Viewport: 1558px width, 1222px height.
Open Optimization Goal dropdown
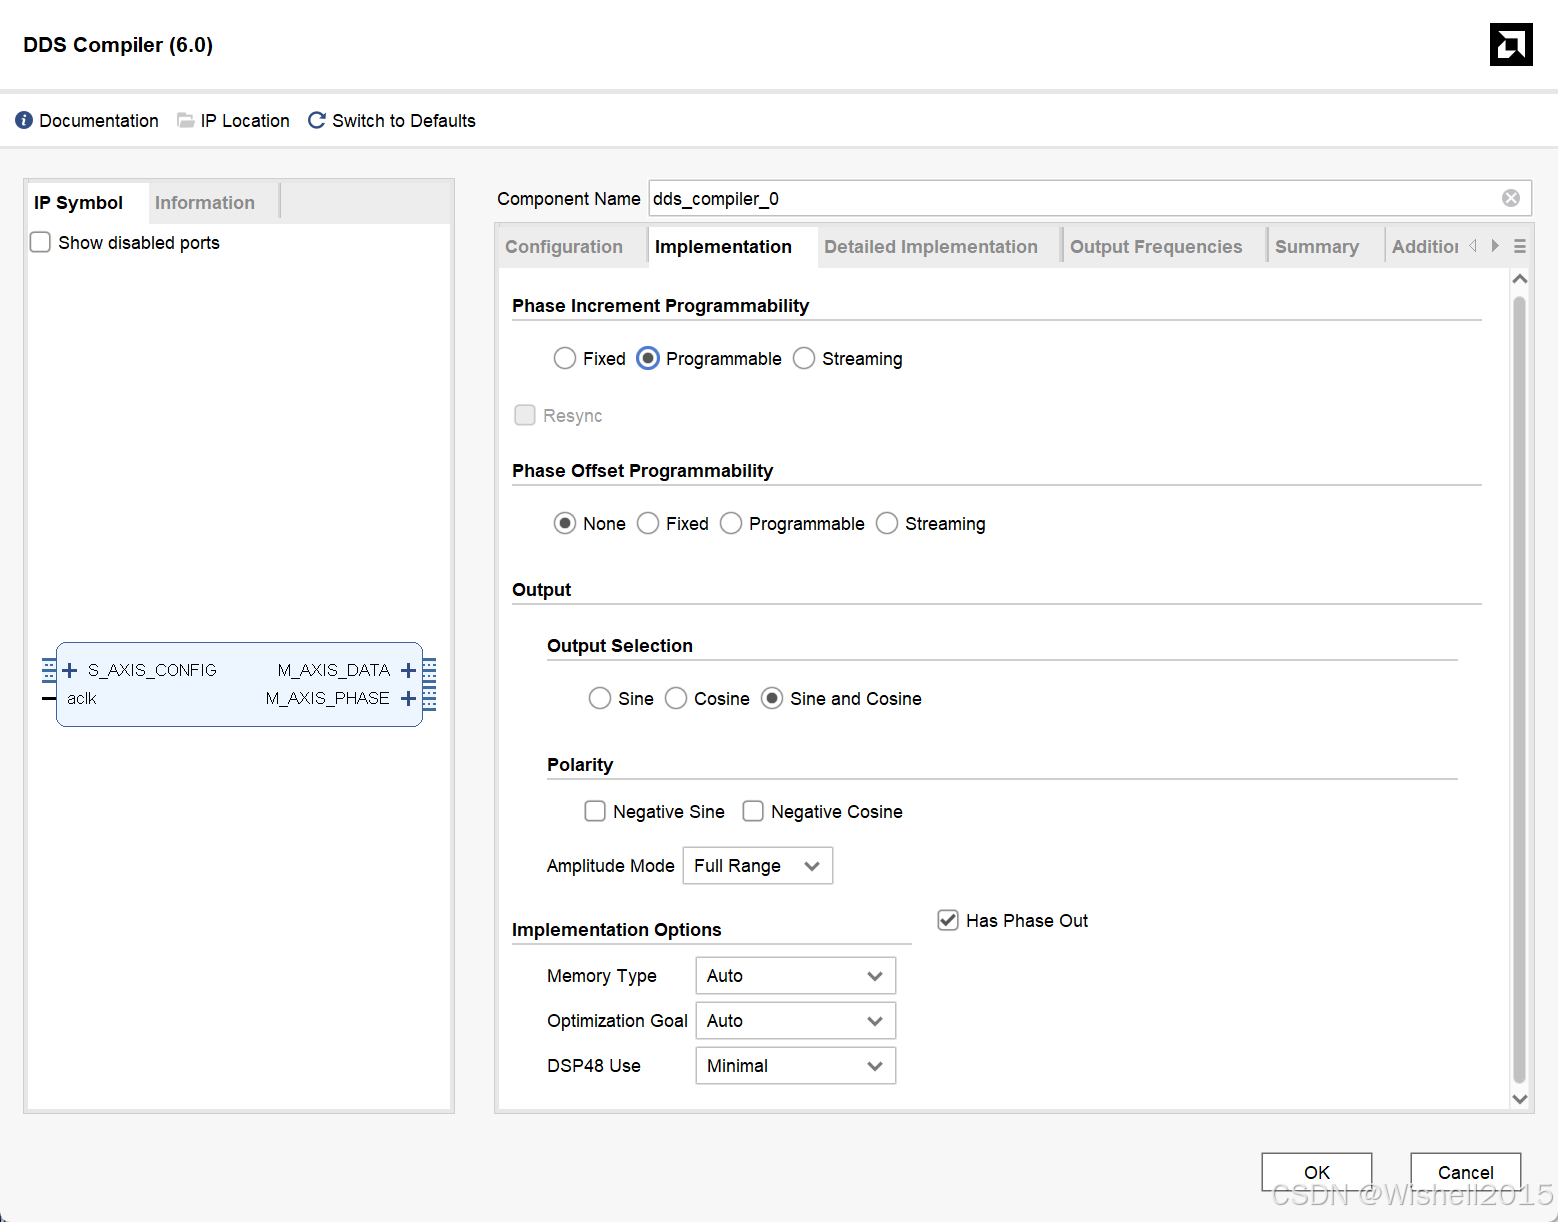[x=796, y=1021]
